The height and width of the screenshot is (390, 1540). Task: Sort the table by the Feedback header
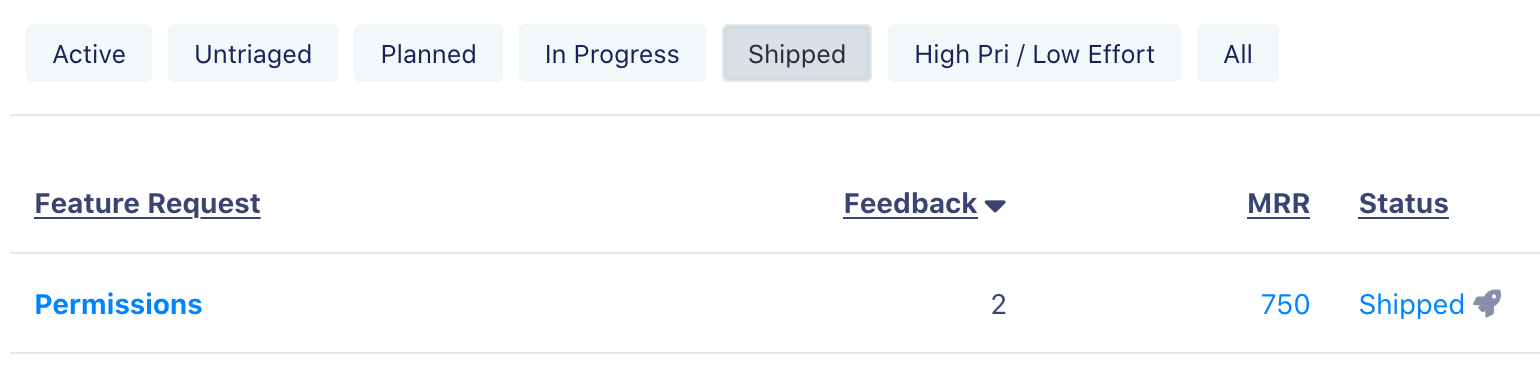pos(910,204)
